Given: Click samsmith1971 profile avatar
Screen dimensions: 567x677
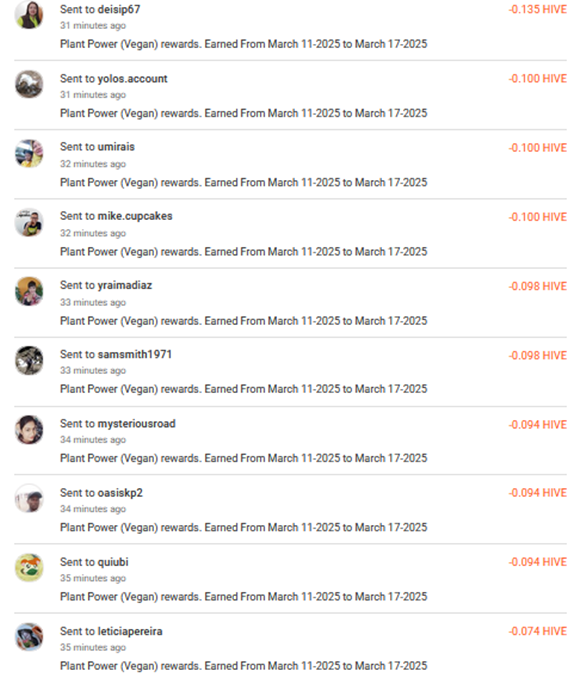Looking at the screenshot, I should (29, 361).
